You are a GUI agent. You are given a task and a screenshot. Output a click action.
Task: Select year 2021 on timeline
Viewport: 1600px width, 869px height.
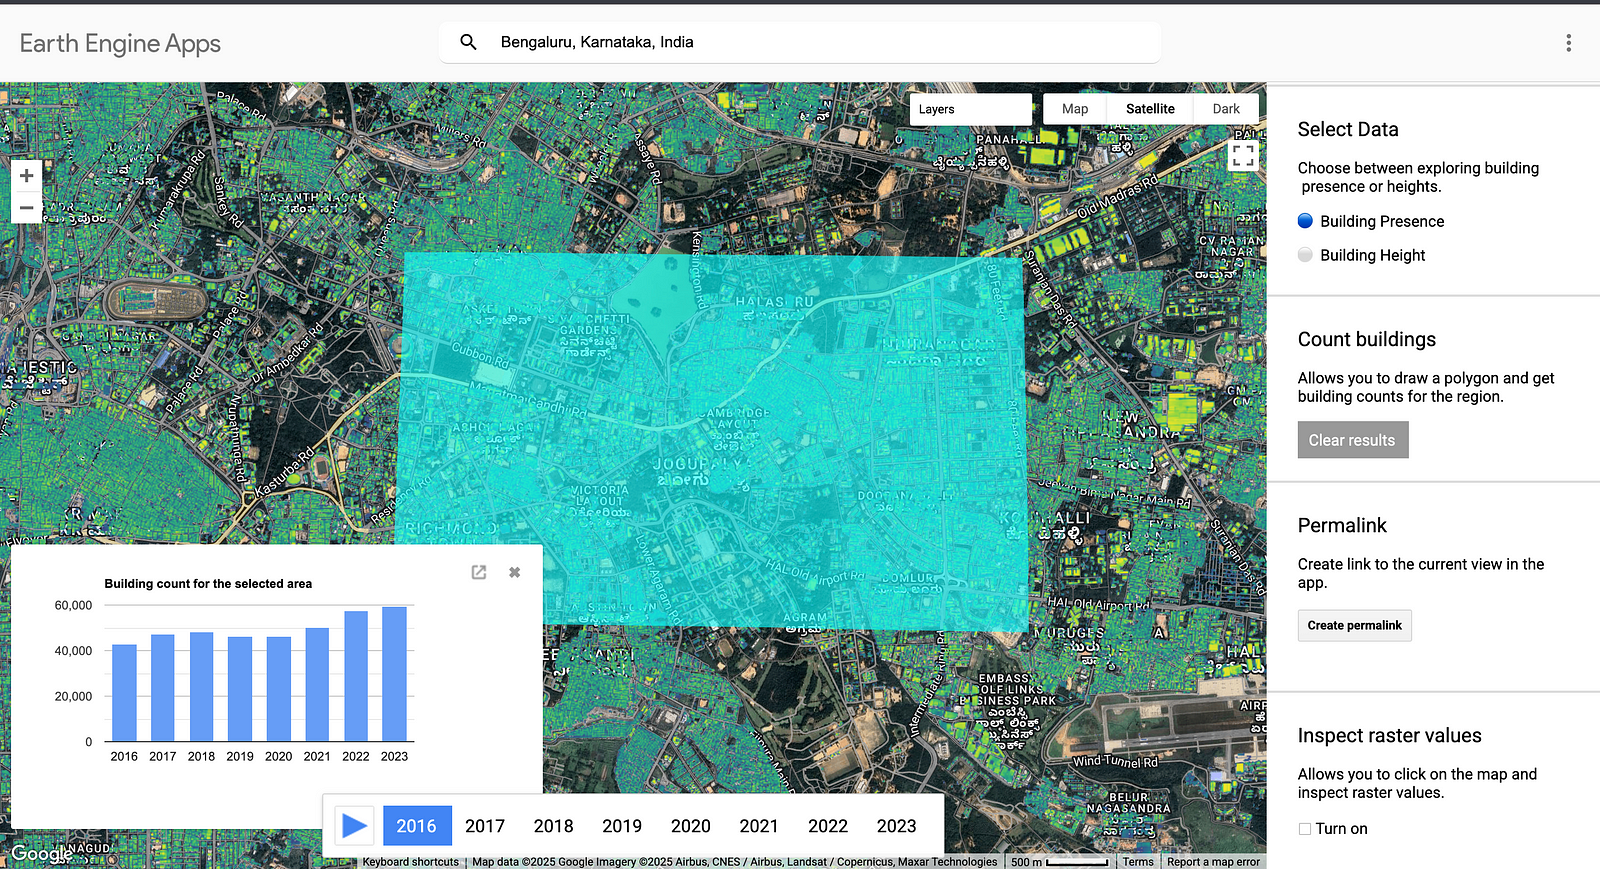[759, 826]
